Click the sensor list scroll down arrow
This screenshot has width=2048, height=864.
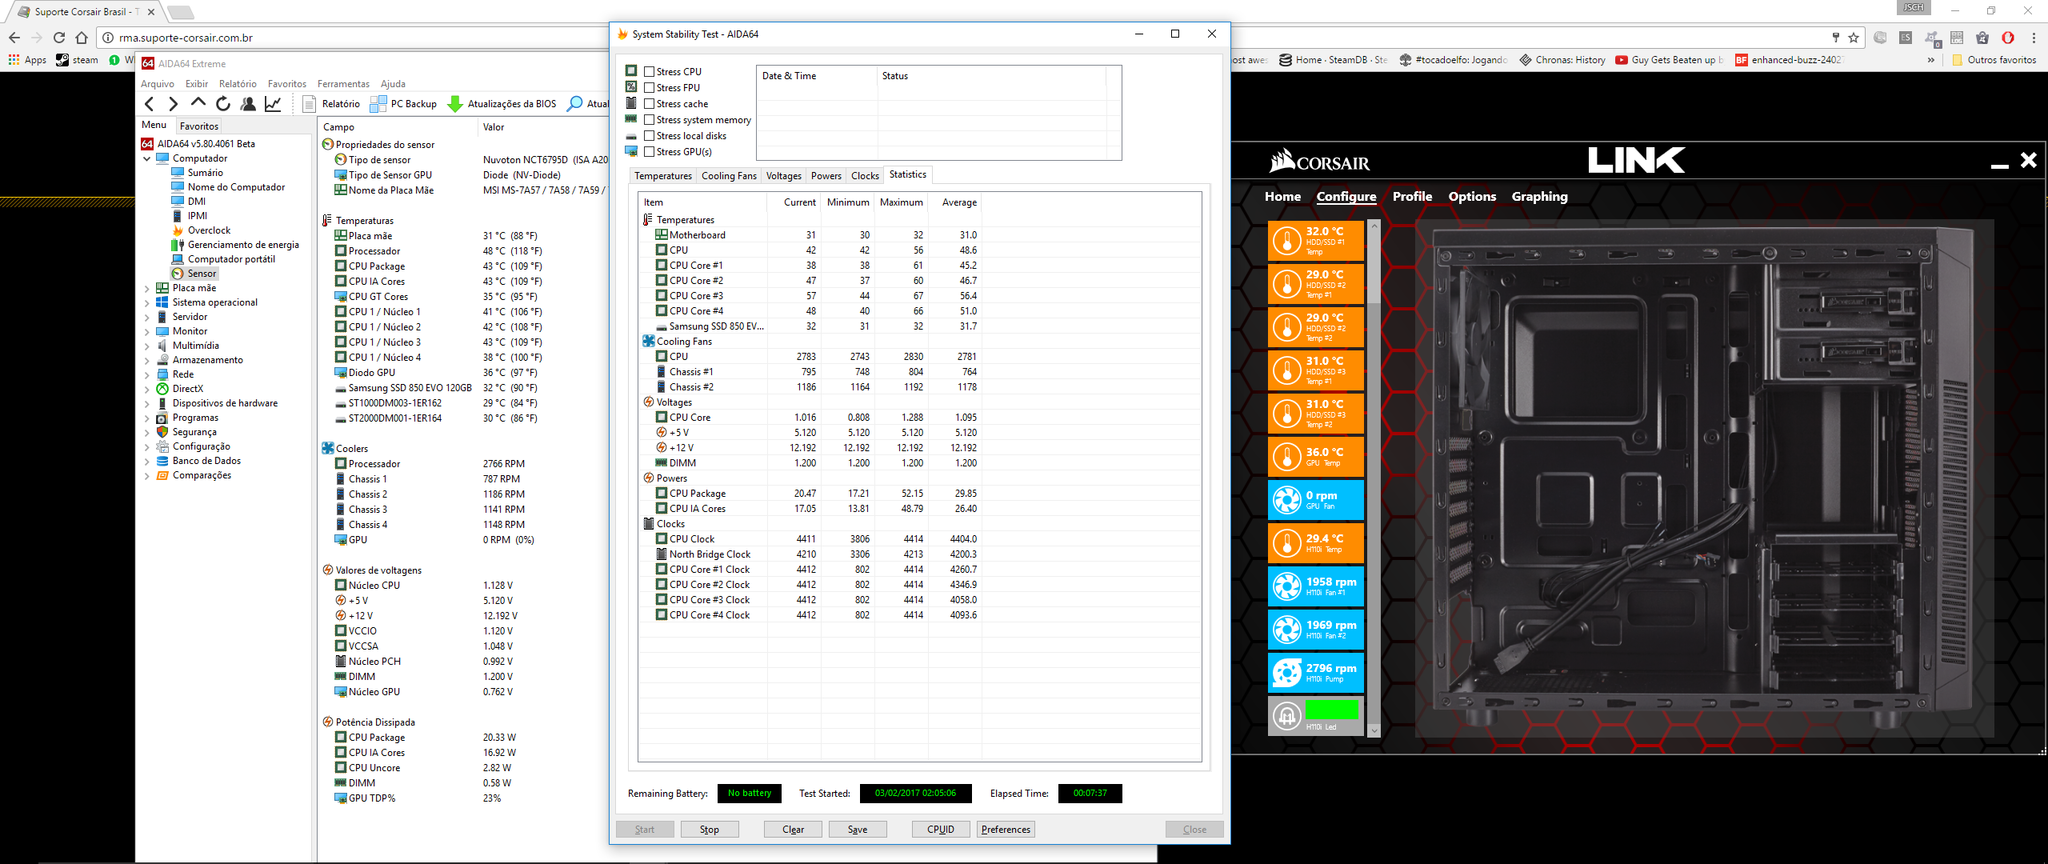[1374, 730]
